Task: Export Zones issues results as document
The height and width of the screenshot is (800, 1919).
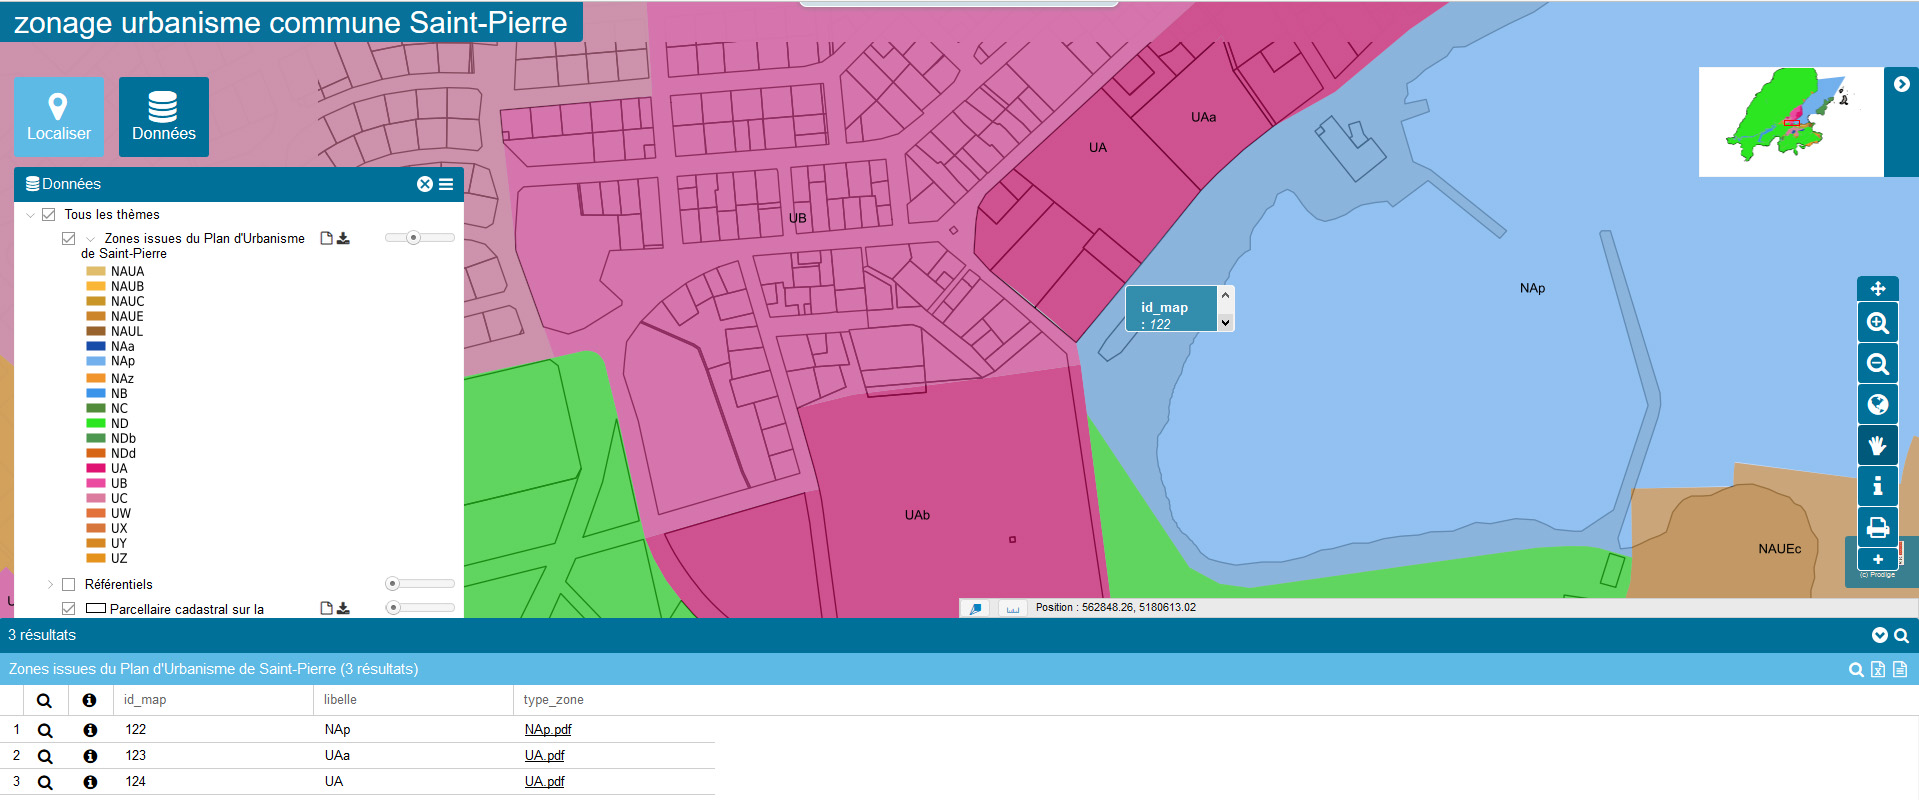Action: 1900,670
